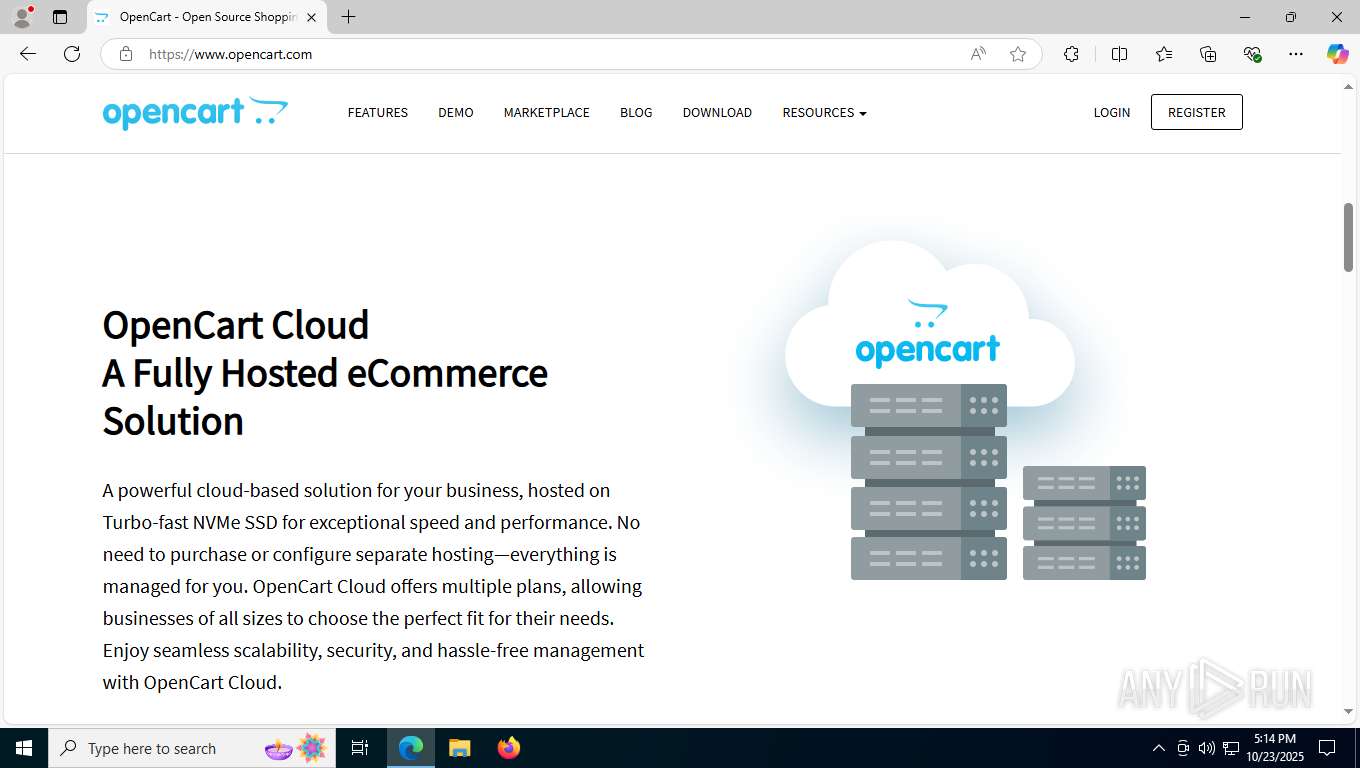Click the page vertical scrollbar thumb
Image resolution: width=1360 pixels, height=768 pixels.
(x=1348, y=237)
